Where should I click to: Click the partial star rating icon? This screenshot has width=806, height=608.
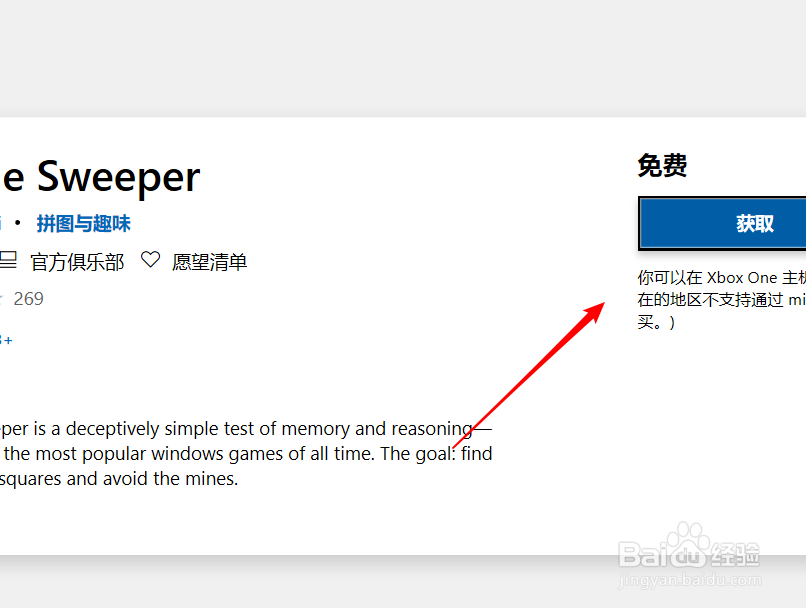(x=2, y=299)
